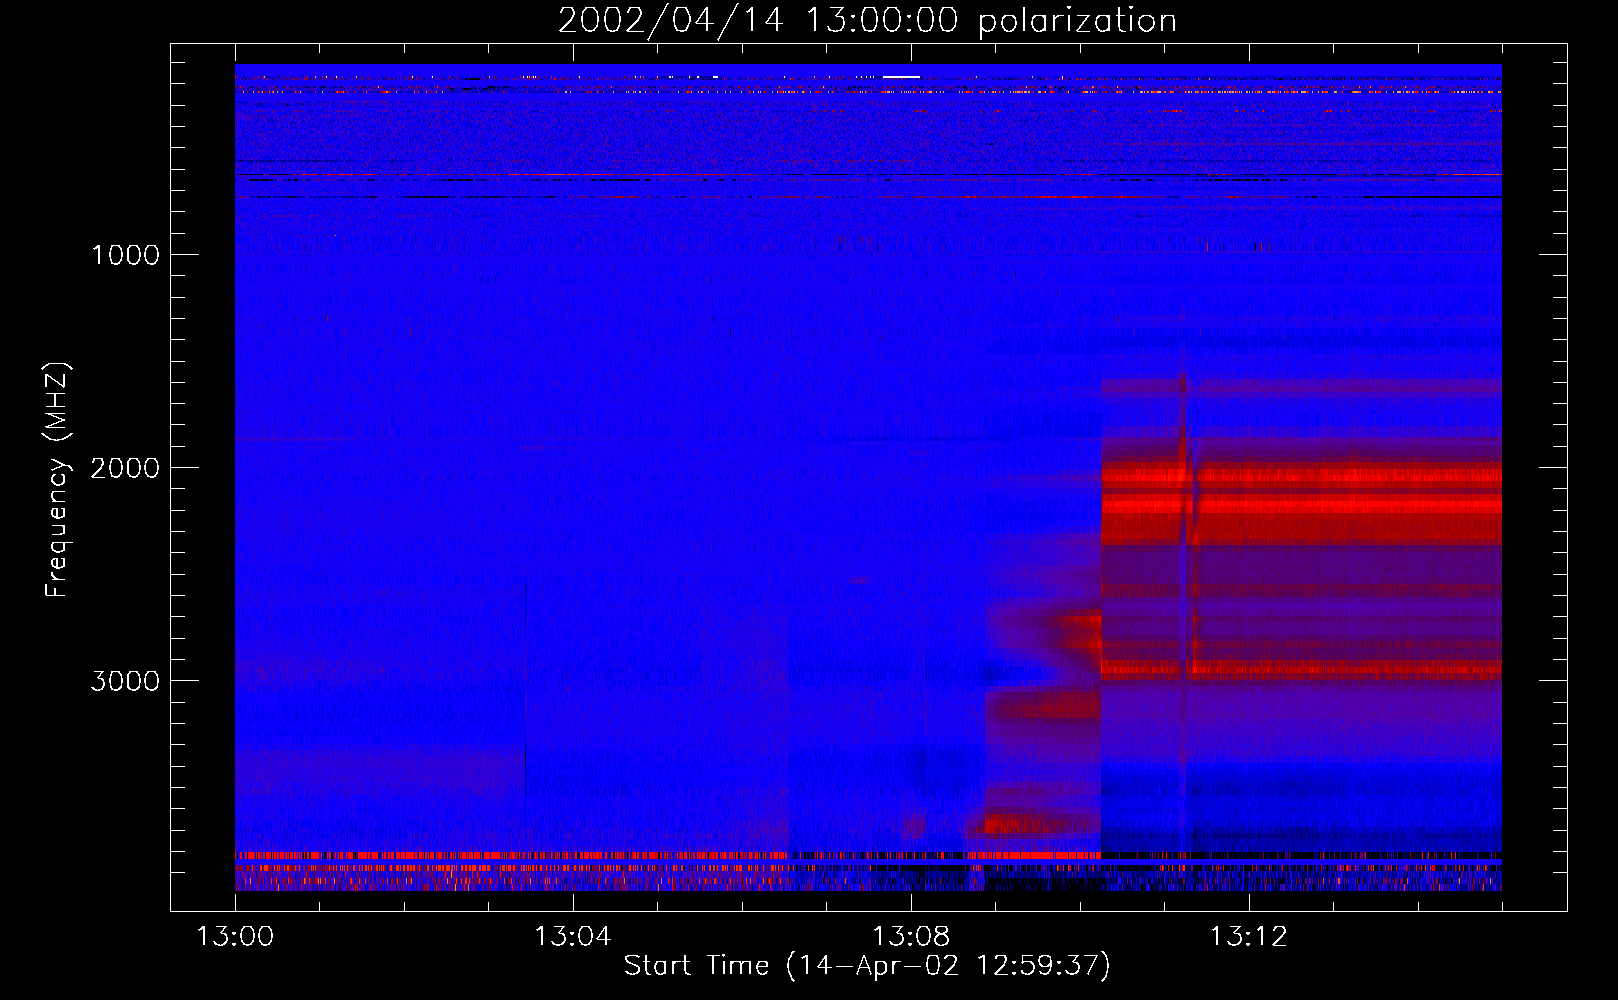The height and width of the screenshot is (1000, 1618).
Task: Select the '1000' frequency axis label
Action: 125,255
